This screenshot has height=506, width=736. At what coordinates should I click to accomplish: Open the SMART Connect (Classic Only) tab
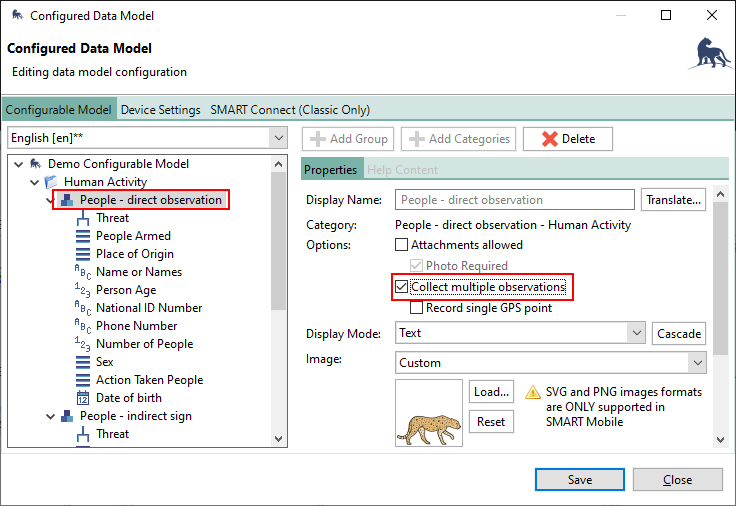(x=290, y=110)
